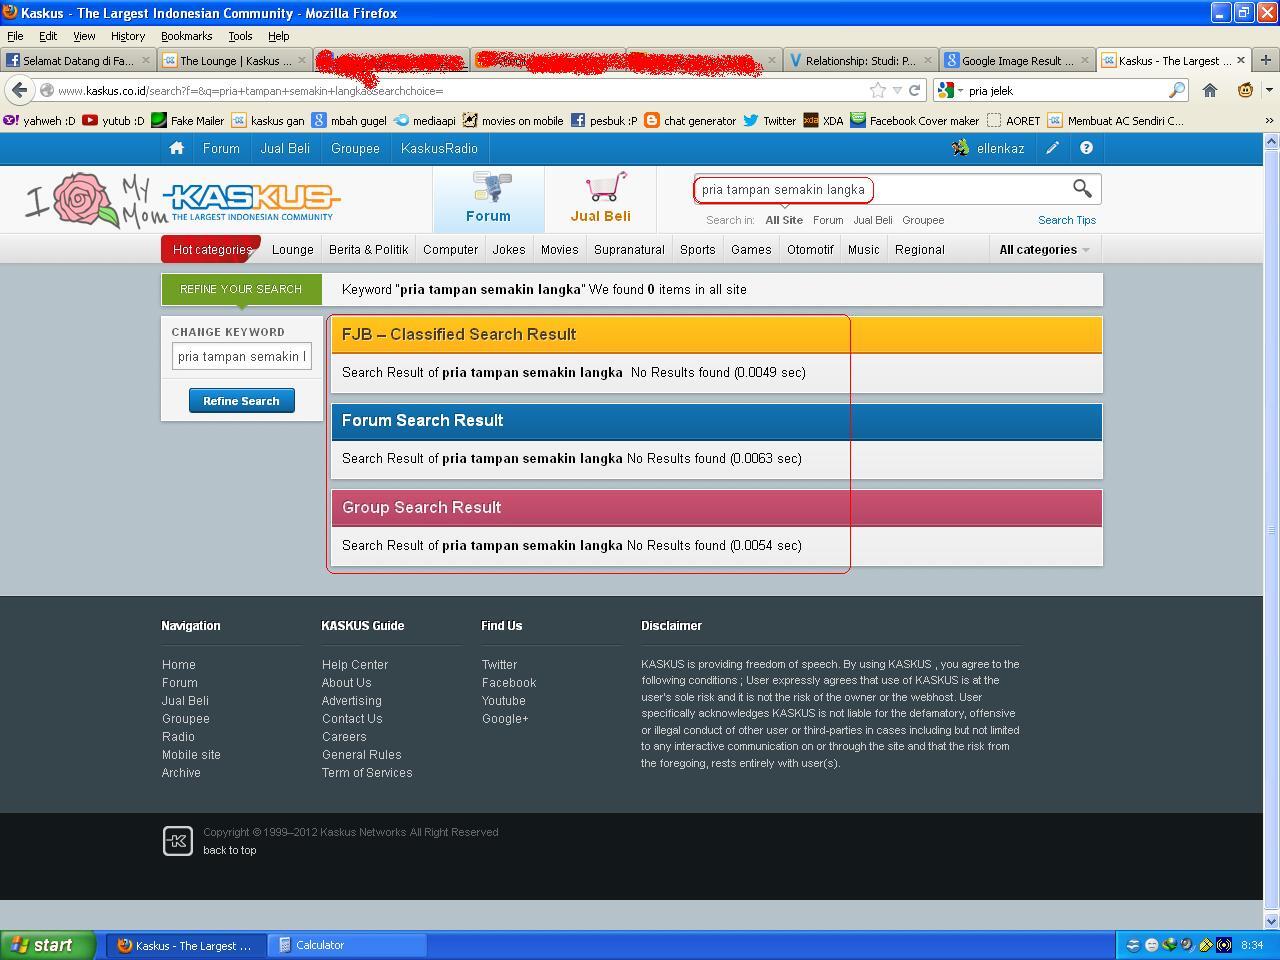Open the XDA bookmark
Screen dimensions: 1280x960
[823, 120]
